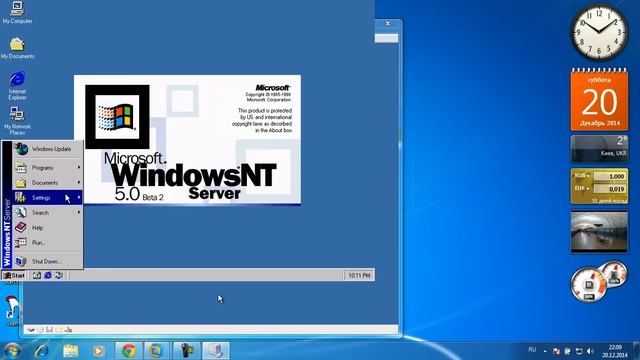
Task: Open My Computer icon on the NT desktop
Action: (17, 12)
